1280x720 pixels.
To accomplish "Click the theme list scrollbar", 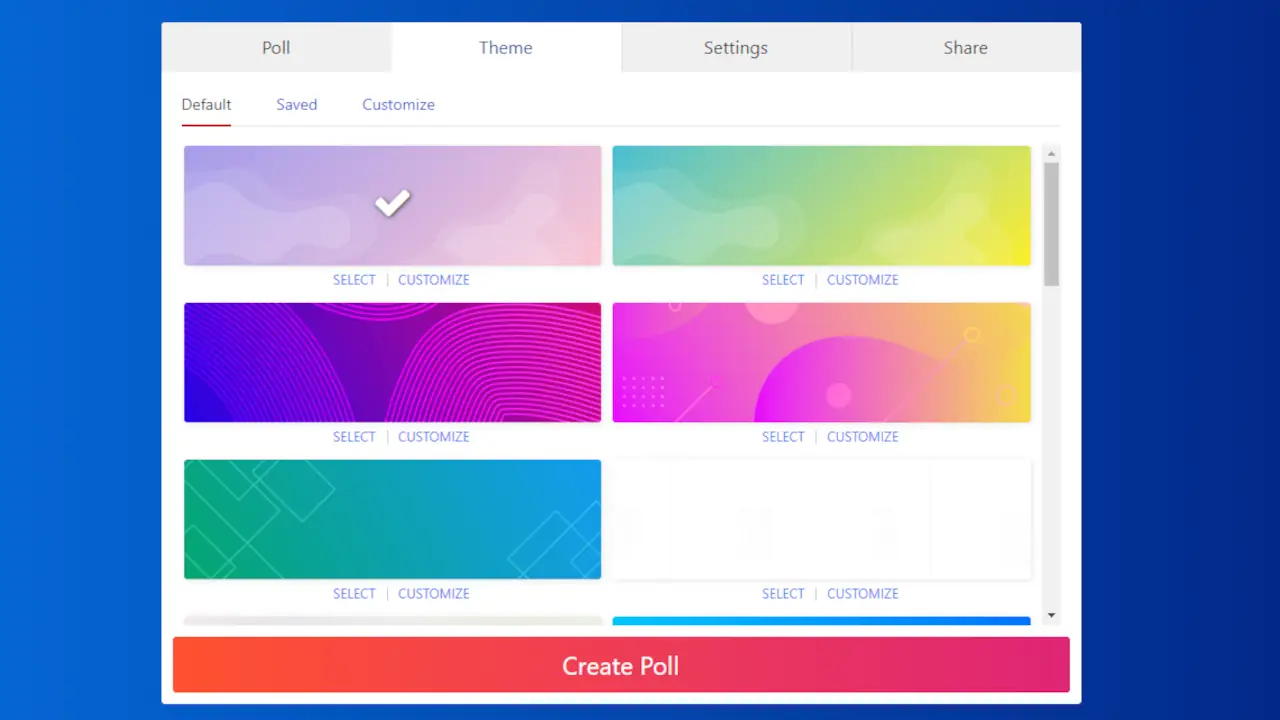I will (x=1052, y=215).
